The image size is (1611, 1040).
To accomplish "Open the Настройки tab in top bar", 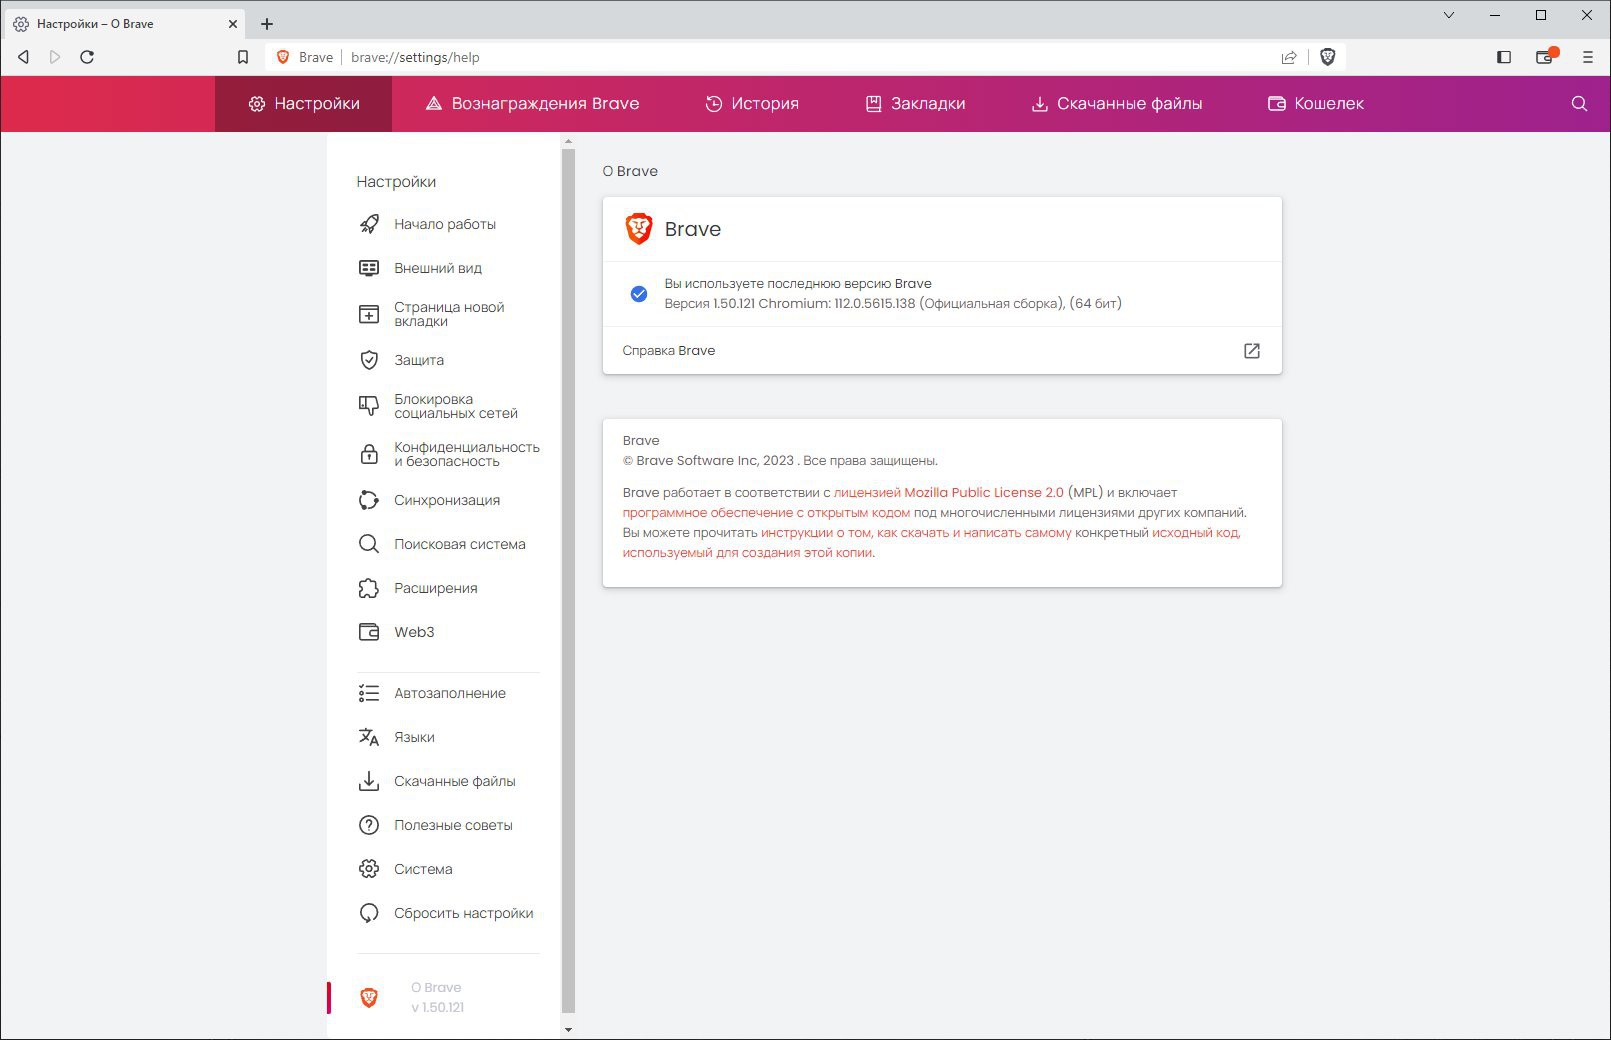I will pyautogui.click(x=304, y=104).
